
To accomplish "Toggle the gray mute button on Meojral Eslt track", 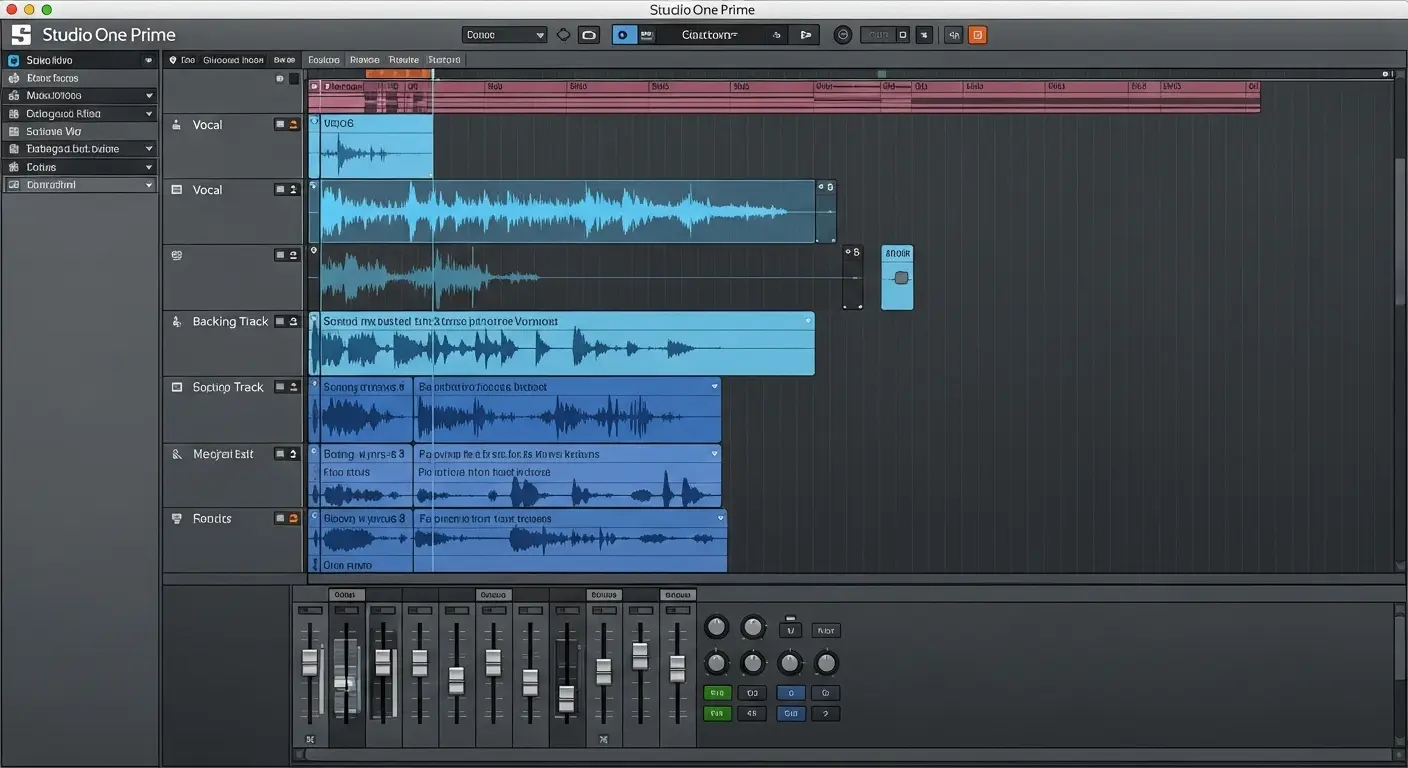I will [281, 454].
